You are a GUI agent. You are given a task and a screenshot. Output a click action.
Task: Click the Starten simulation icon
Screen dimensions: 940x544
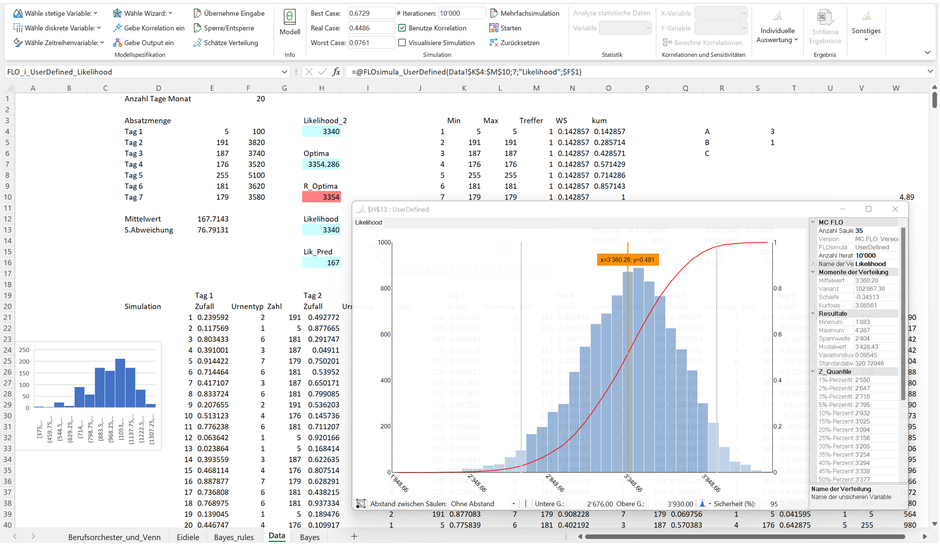(493, 28)
